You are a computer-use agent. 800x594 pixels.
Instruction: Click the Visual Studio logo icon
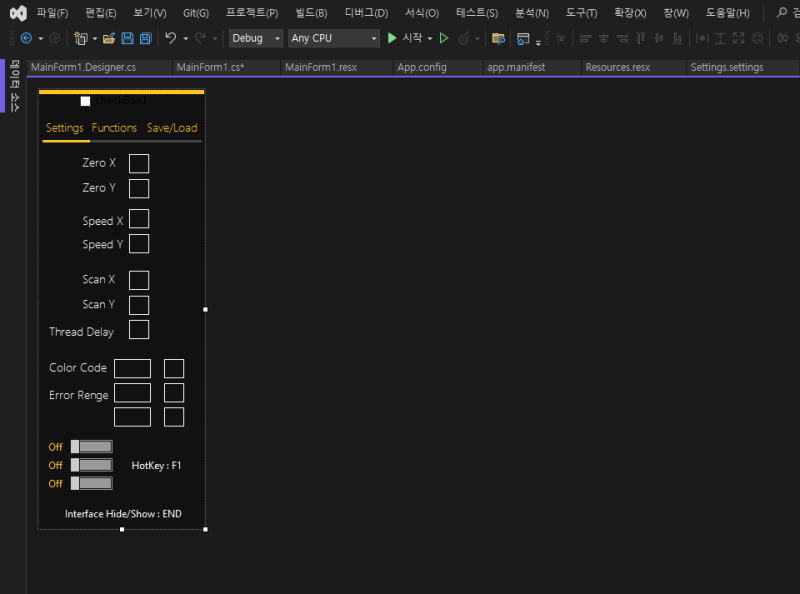(17, 13)
